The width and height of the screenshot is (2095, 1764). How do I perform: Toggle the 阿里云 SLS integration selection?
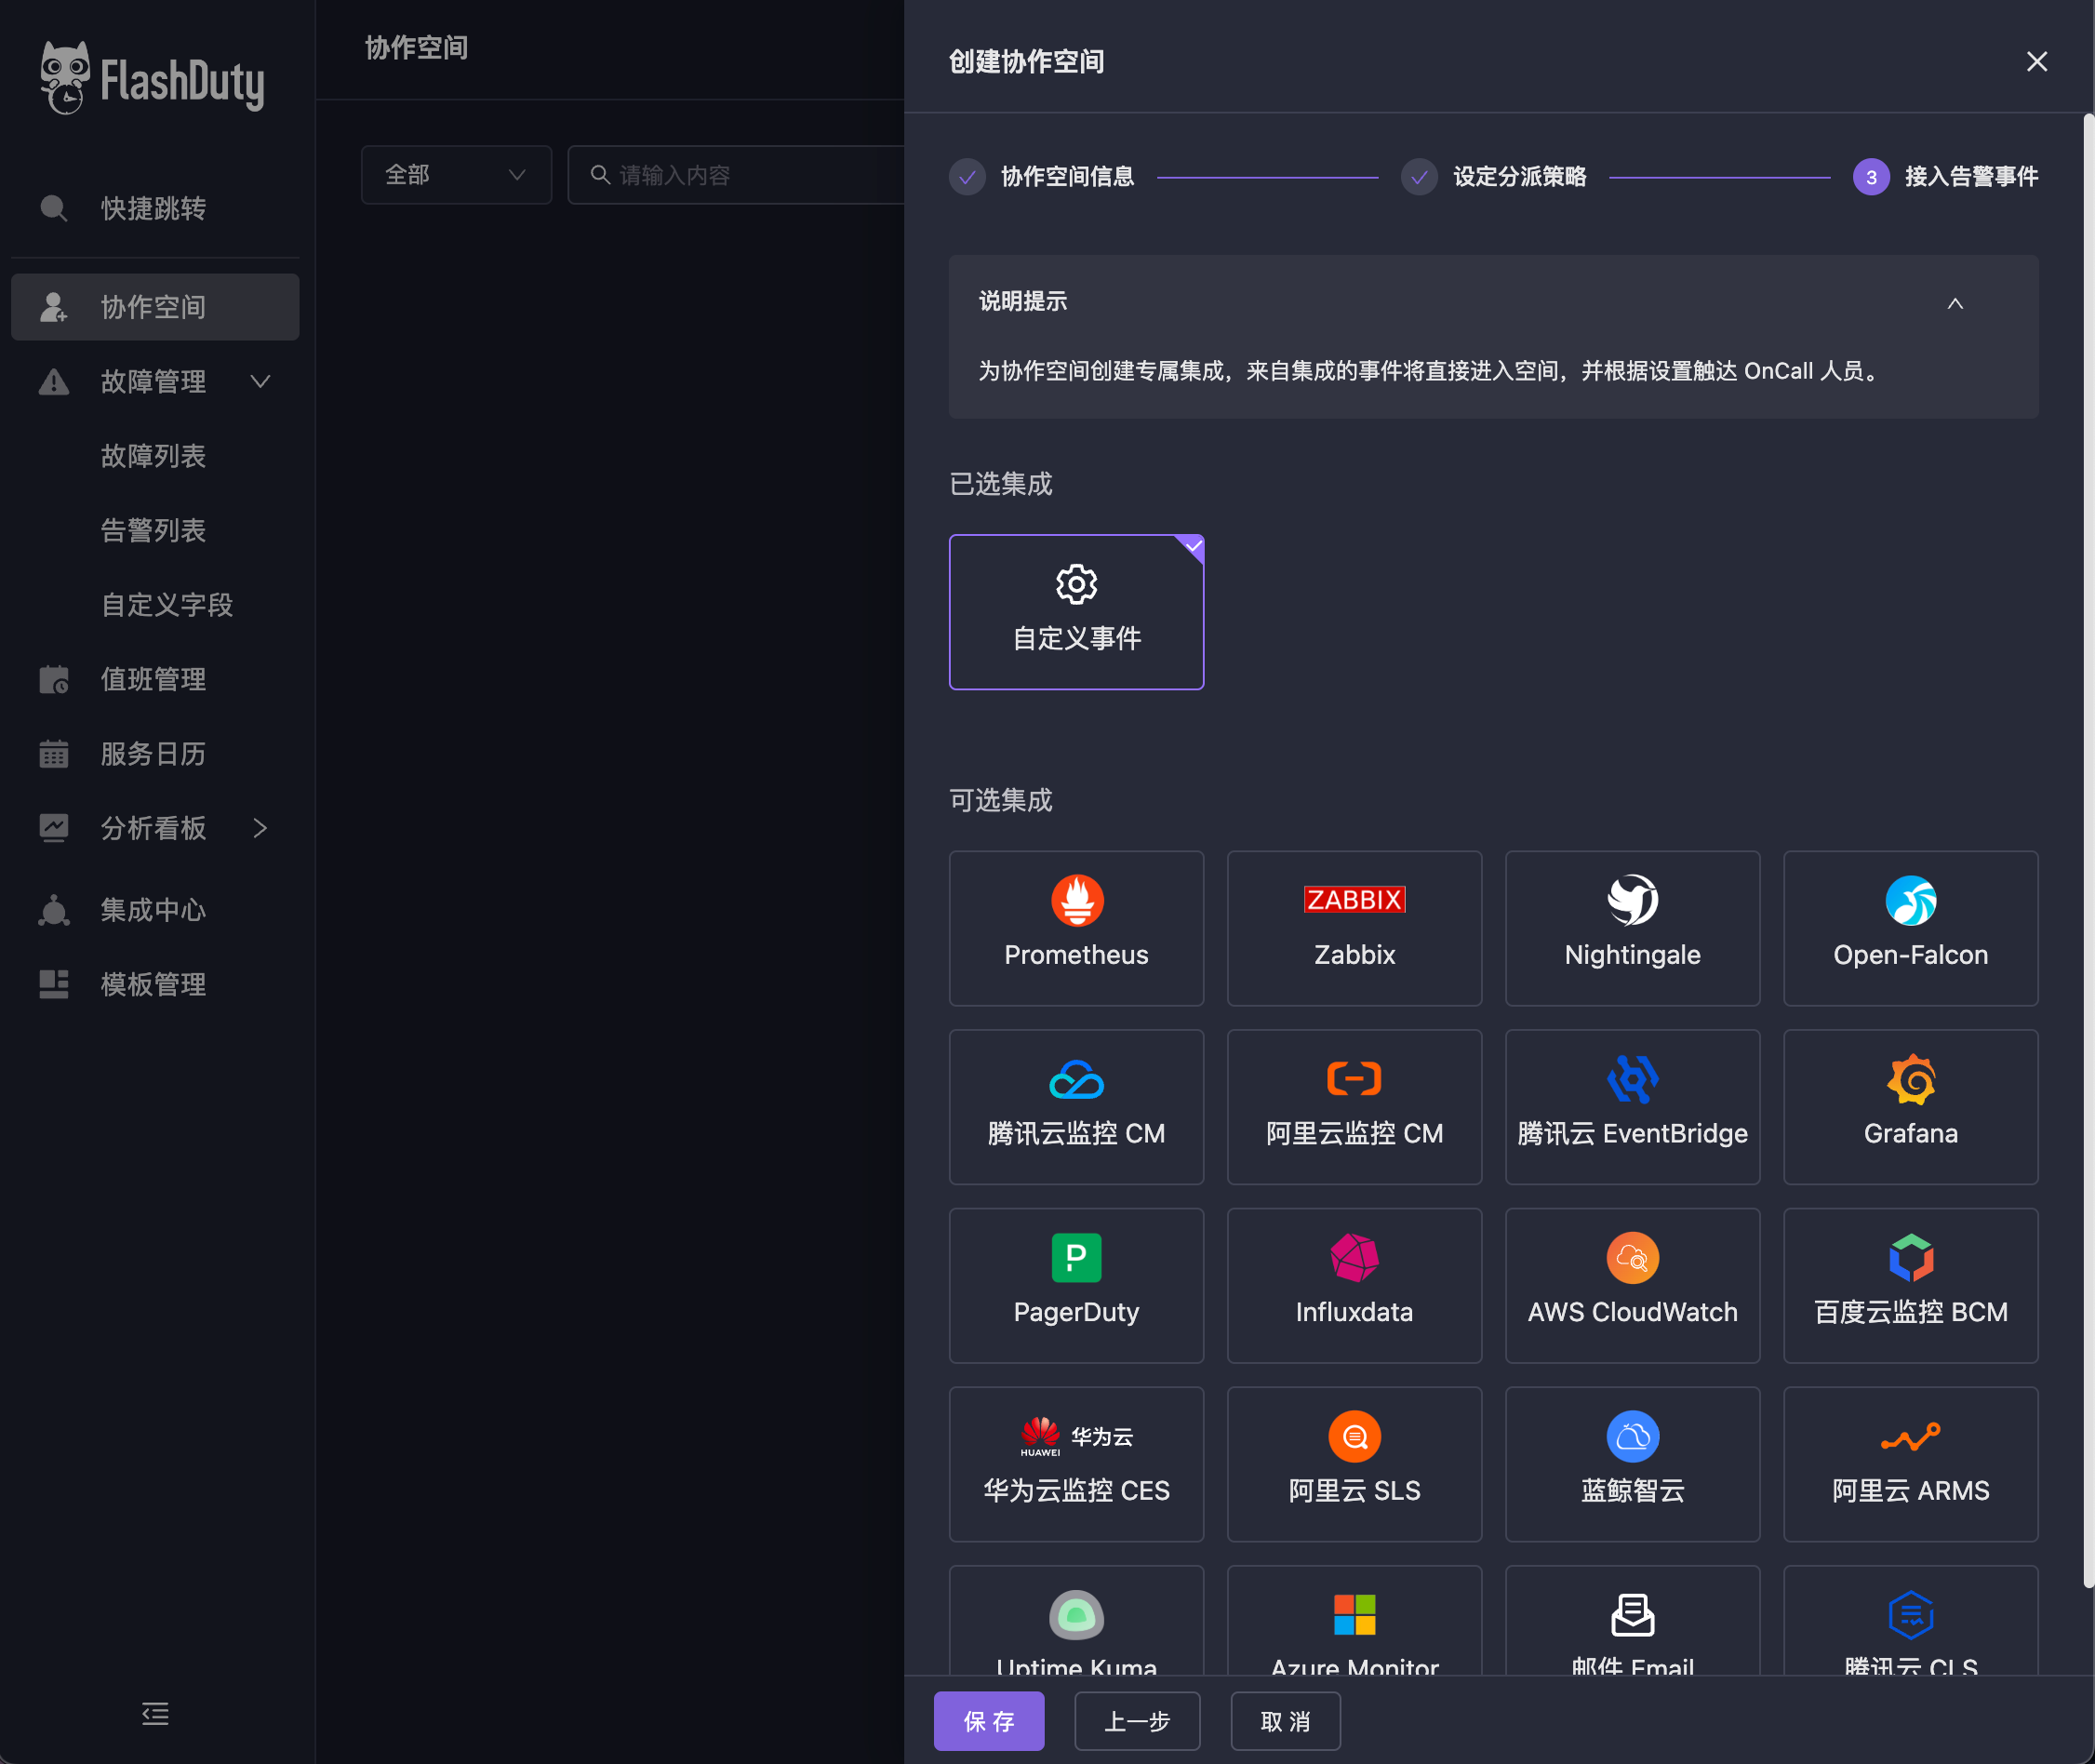point(1354,1464)
